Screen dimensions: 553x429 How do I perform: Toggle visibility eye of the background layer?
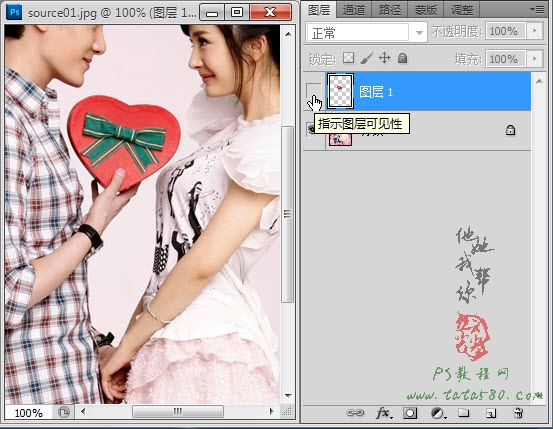tap(310, 129)
